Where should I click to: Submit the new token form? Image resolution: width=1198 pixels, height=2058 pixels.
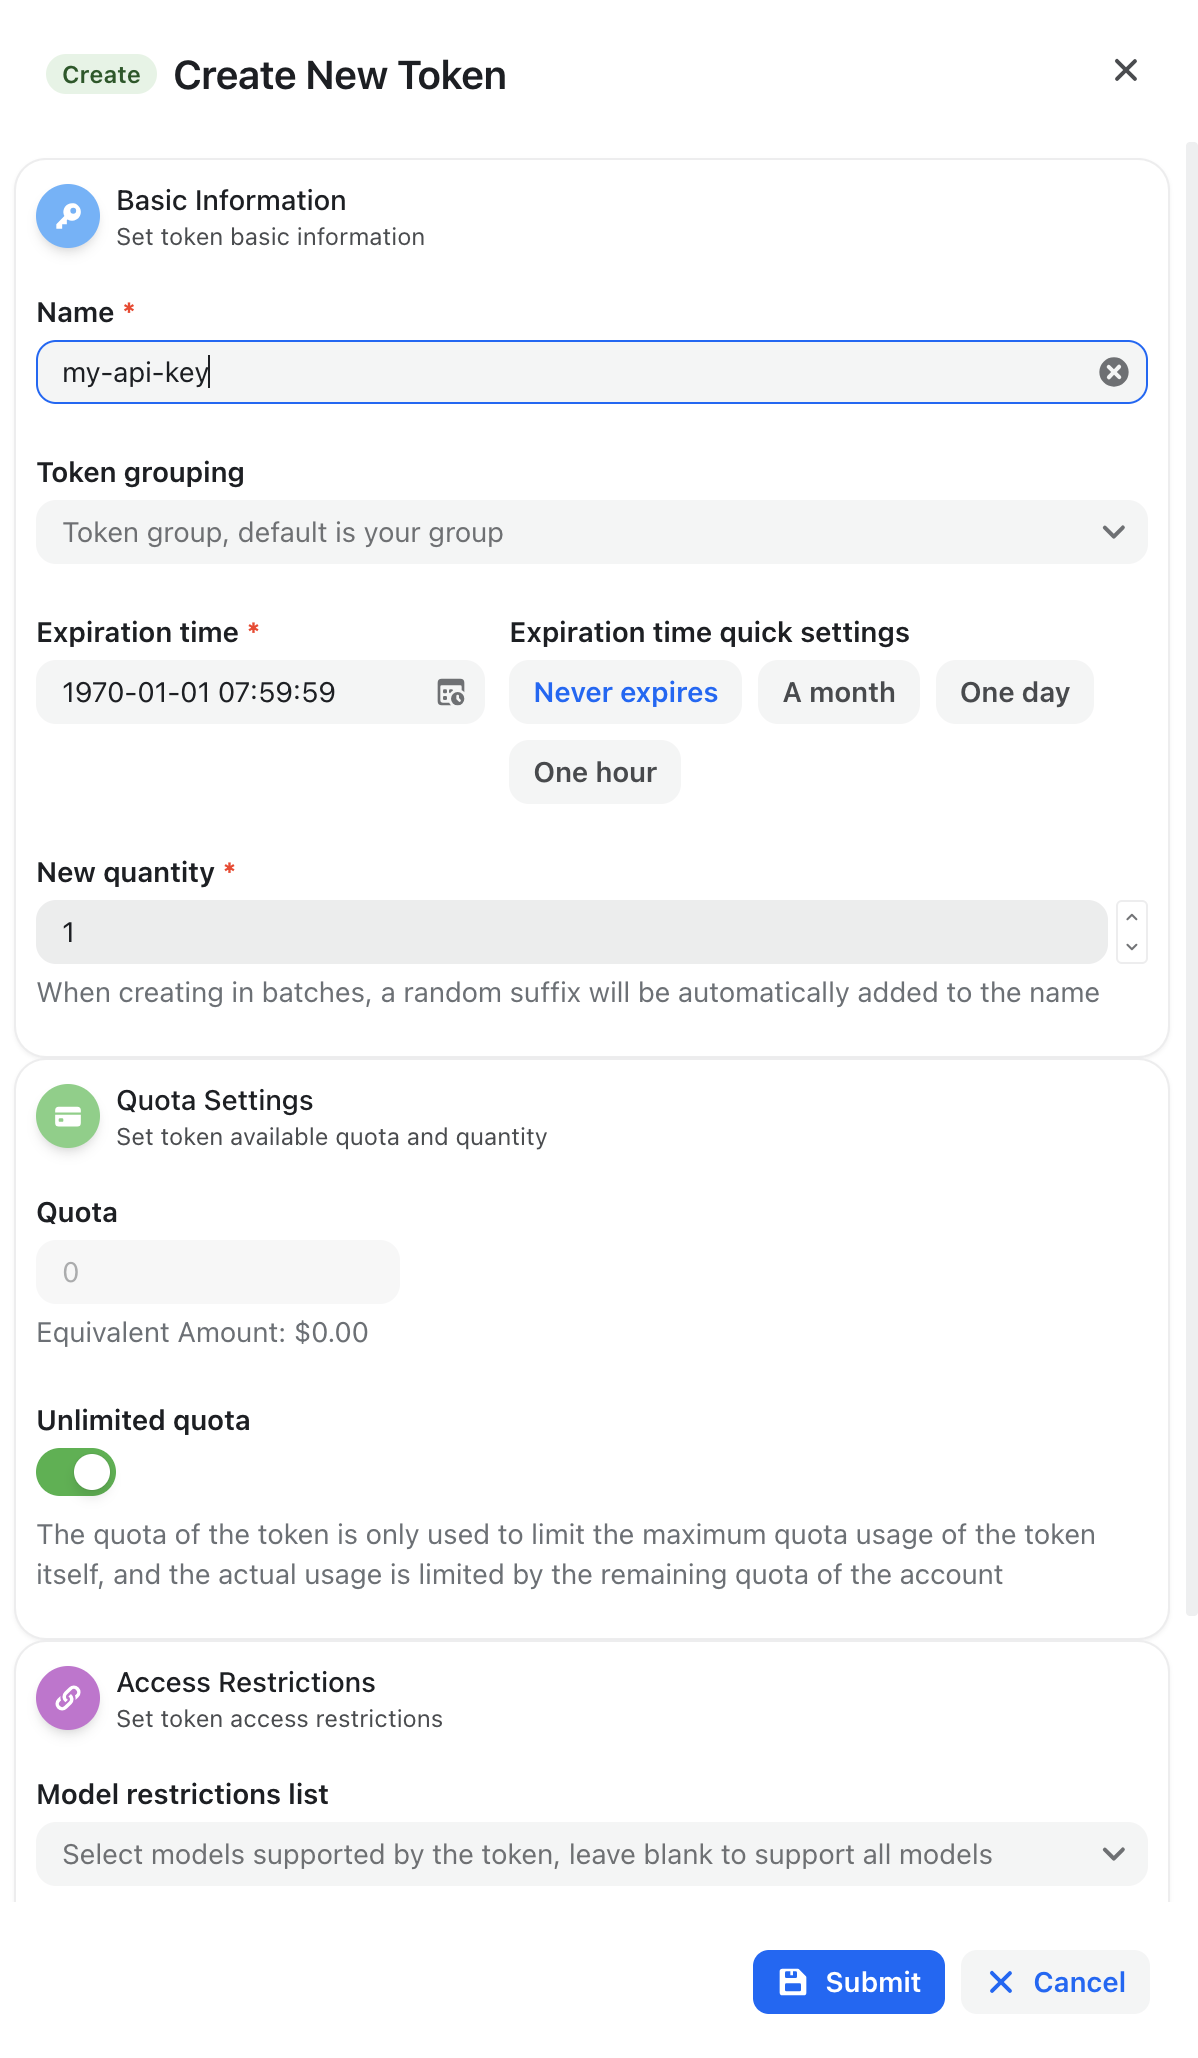[x=848, y=1982]
